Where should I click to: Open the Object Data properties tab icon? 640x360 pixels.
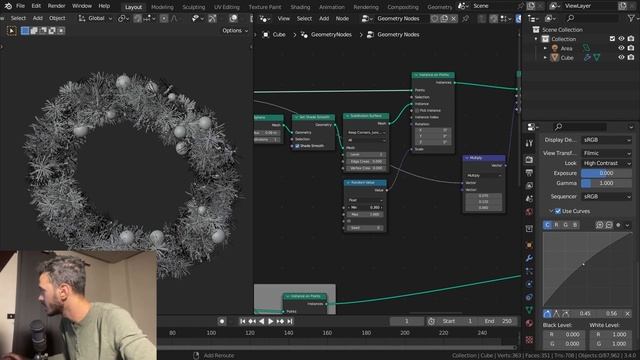[529, 310]
